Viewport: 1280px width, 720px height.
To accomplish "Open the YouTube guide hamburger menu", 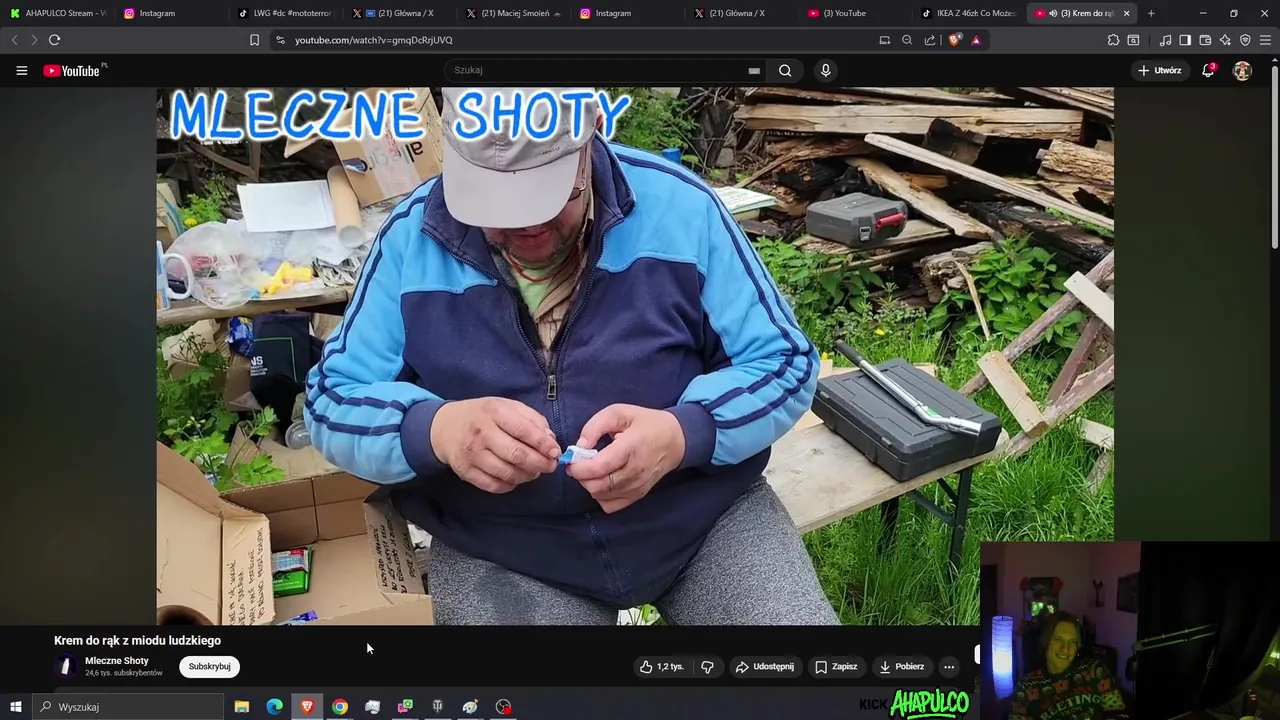I will (x=21, y=70).
